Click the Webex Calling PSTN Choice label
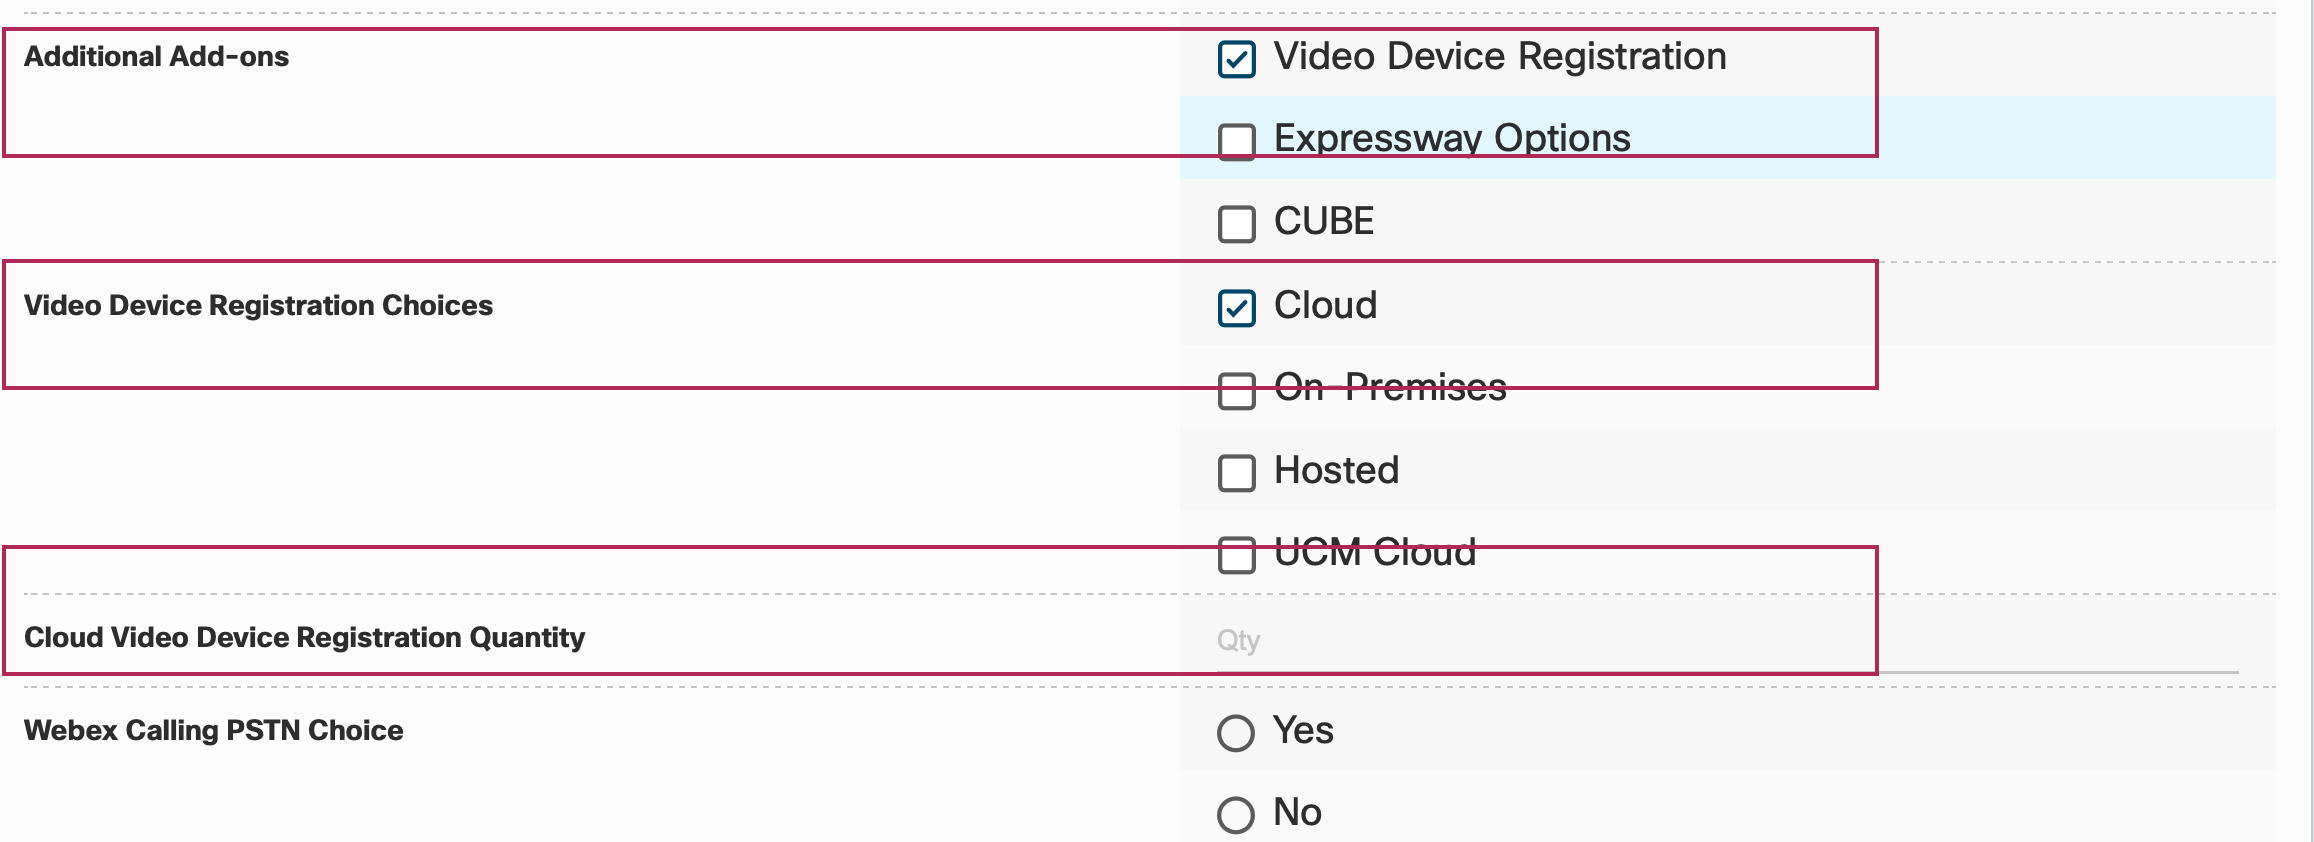2314x842 pixels. 213,730
